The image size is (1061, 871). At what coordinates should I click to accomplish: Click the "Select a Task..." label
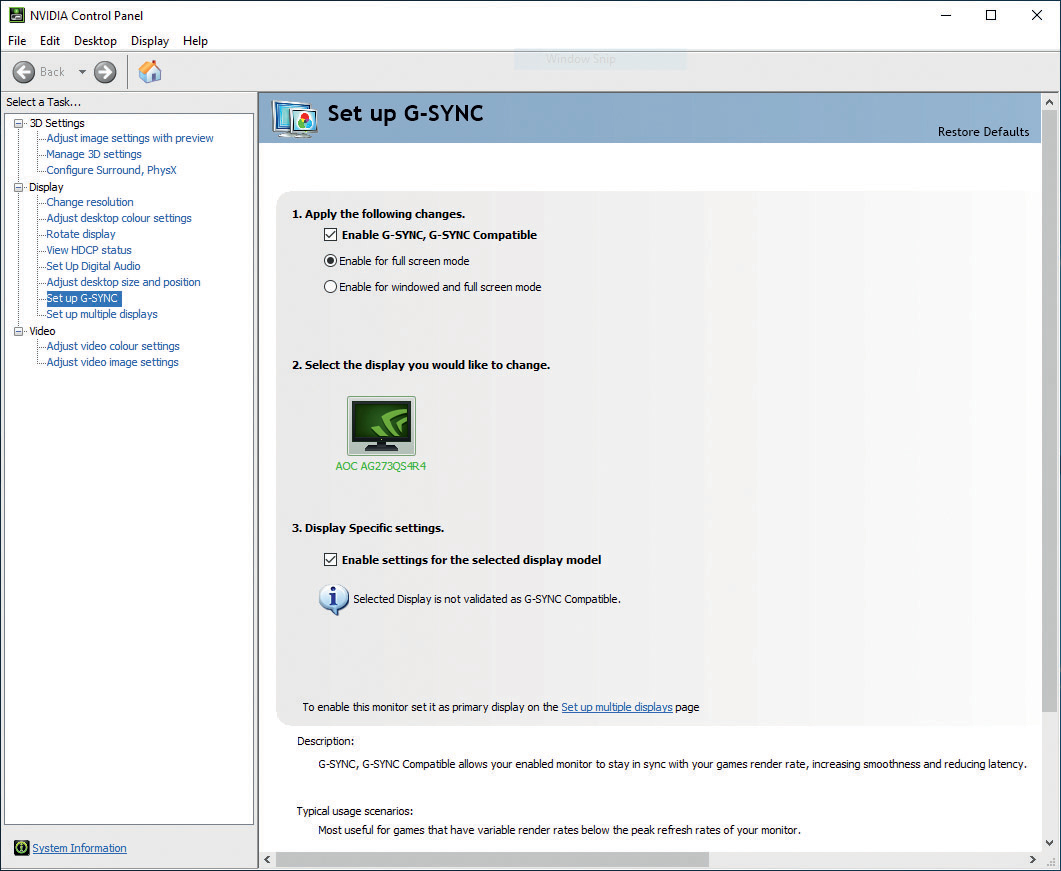pos(43,102)
